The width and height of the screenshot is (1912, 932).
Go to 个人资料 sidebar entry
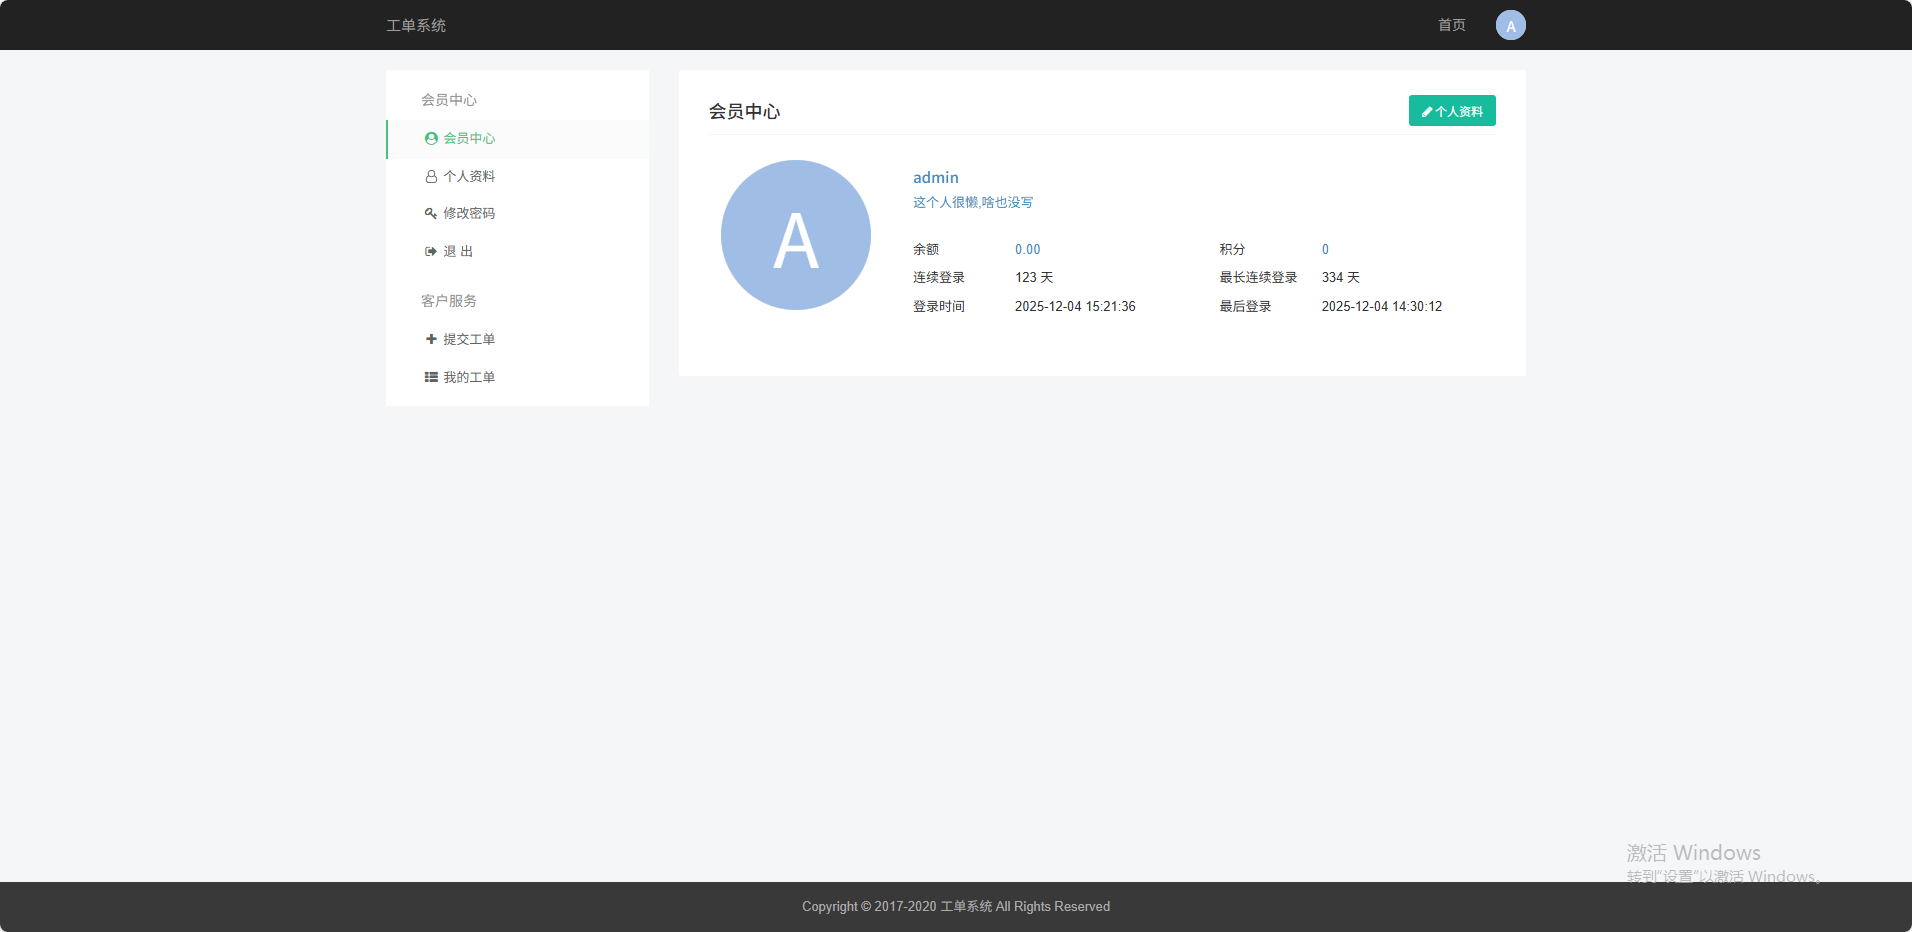tap(469, 177)
